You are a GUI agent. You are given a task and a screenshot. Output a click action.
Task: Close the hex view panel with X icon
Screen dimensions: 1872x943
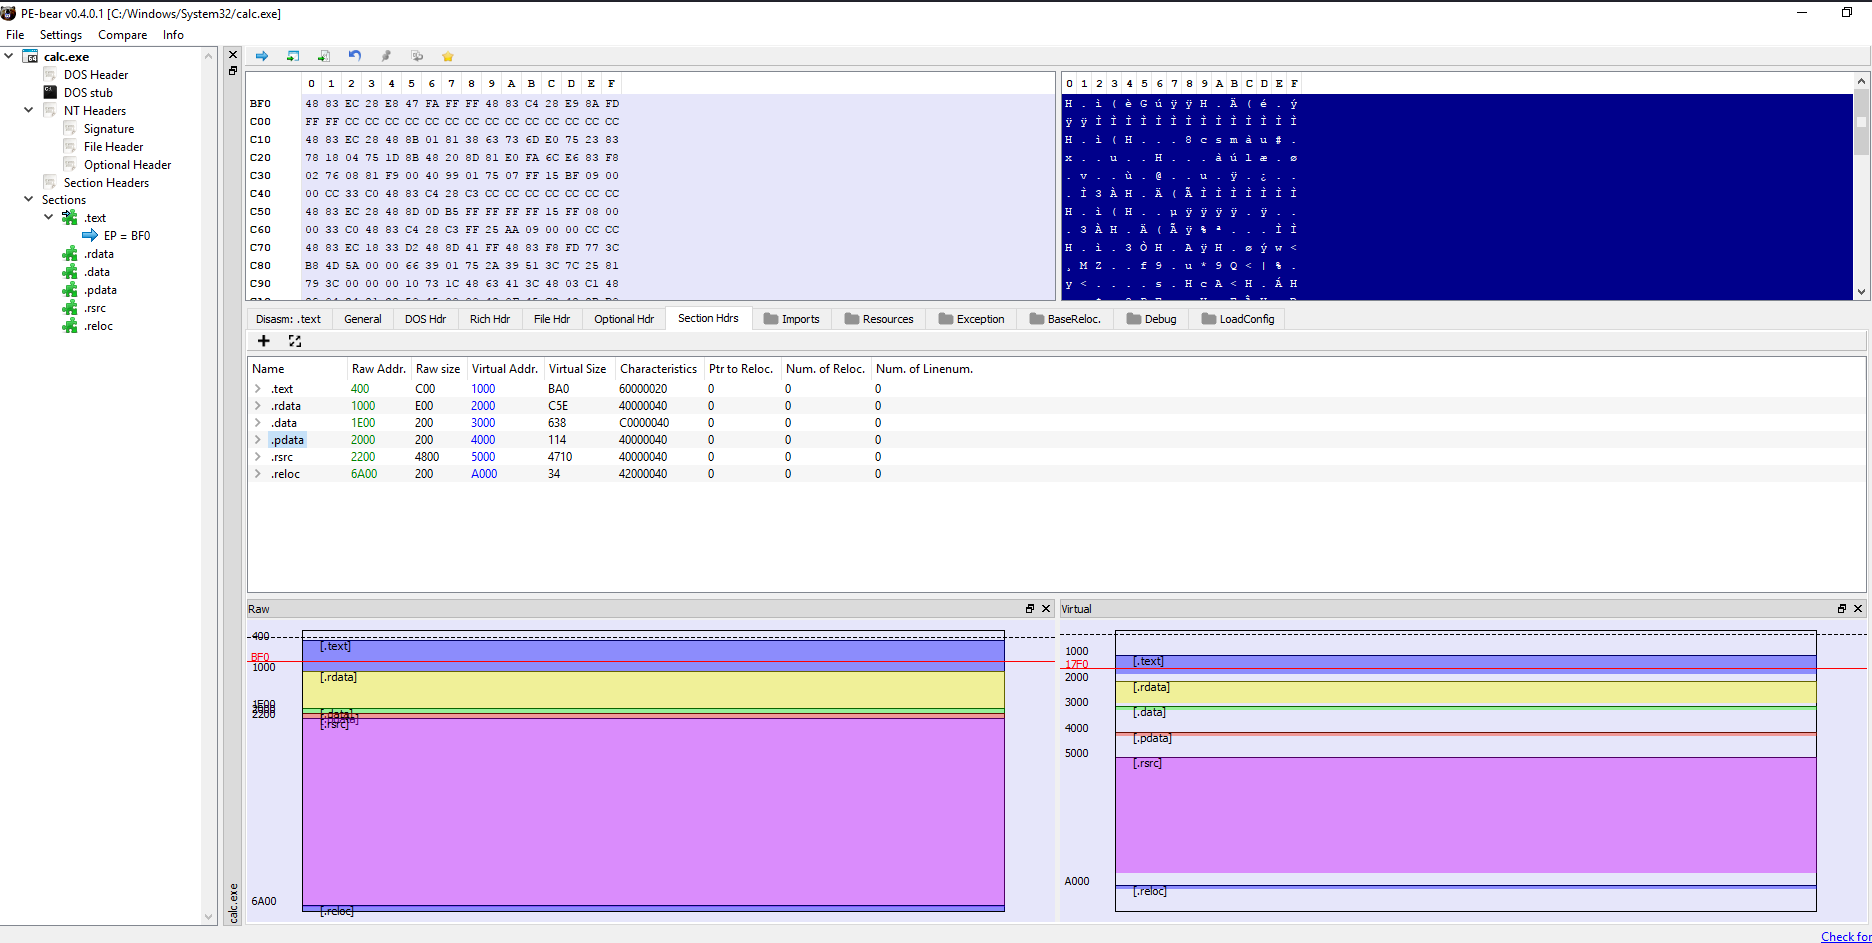pyautogui.click(x=233, y=55)
